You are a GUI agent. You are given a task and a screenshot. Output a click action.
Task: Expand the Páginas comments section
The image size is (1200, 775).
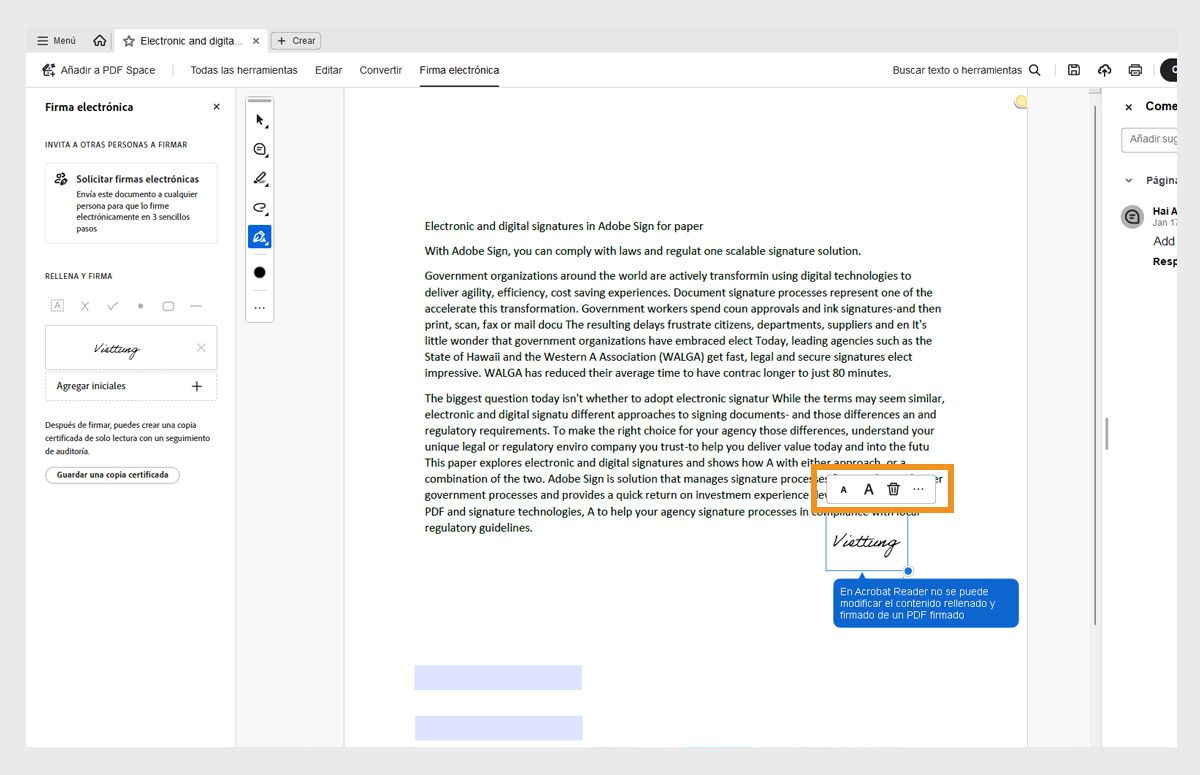point(1130,180)
